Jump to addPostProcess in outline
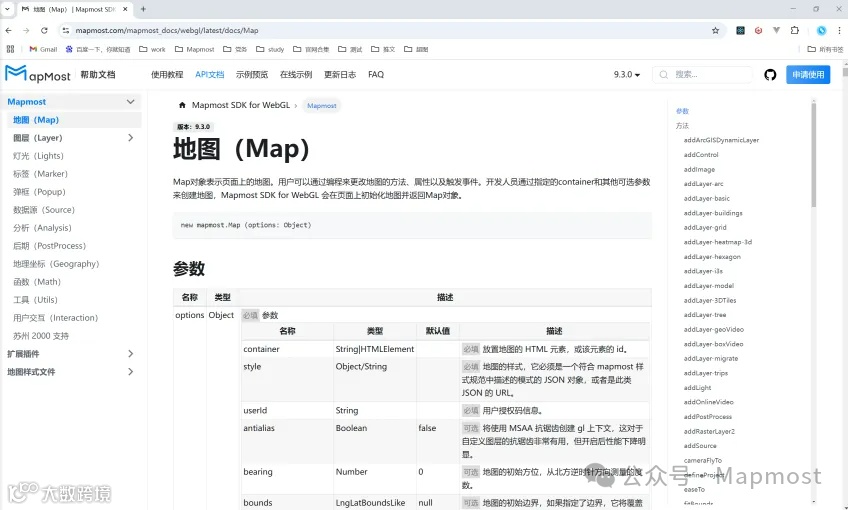The width and height of the screenshot is (848, 510). pyautogui.click(x=707, y=417)
